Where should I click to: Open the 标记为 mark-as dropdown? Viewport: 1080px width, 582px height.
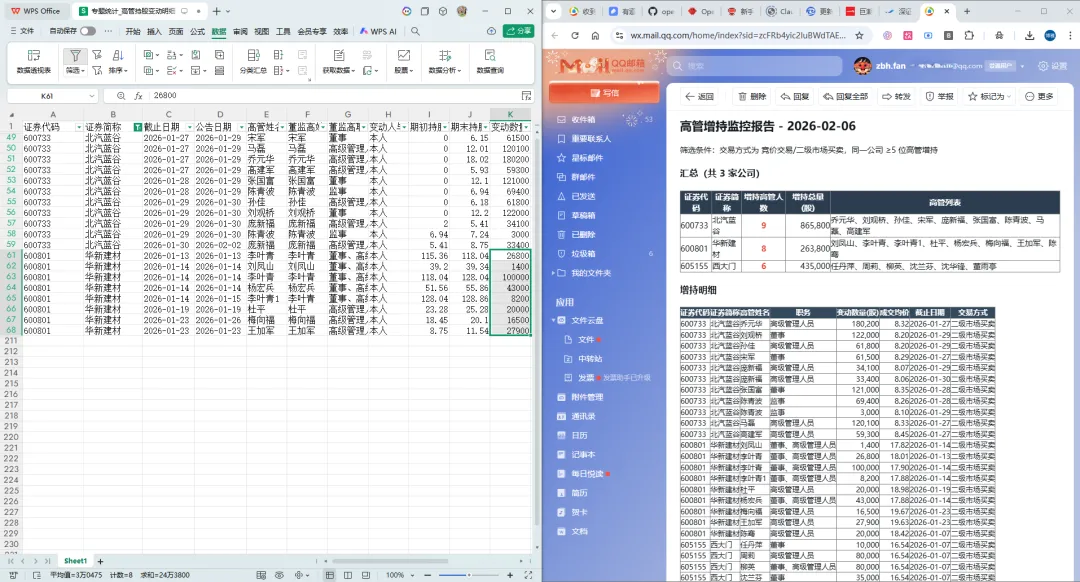pos(990,96)
